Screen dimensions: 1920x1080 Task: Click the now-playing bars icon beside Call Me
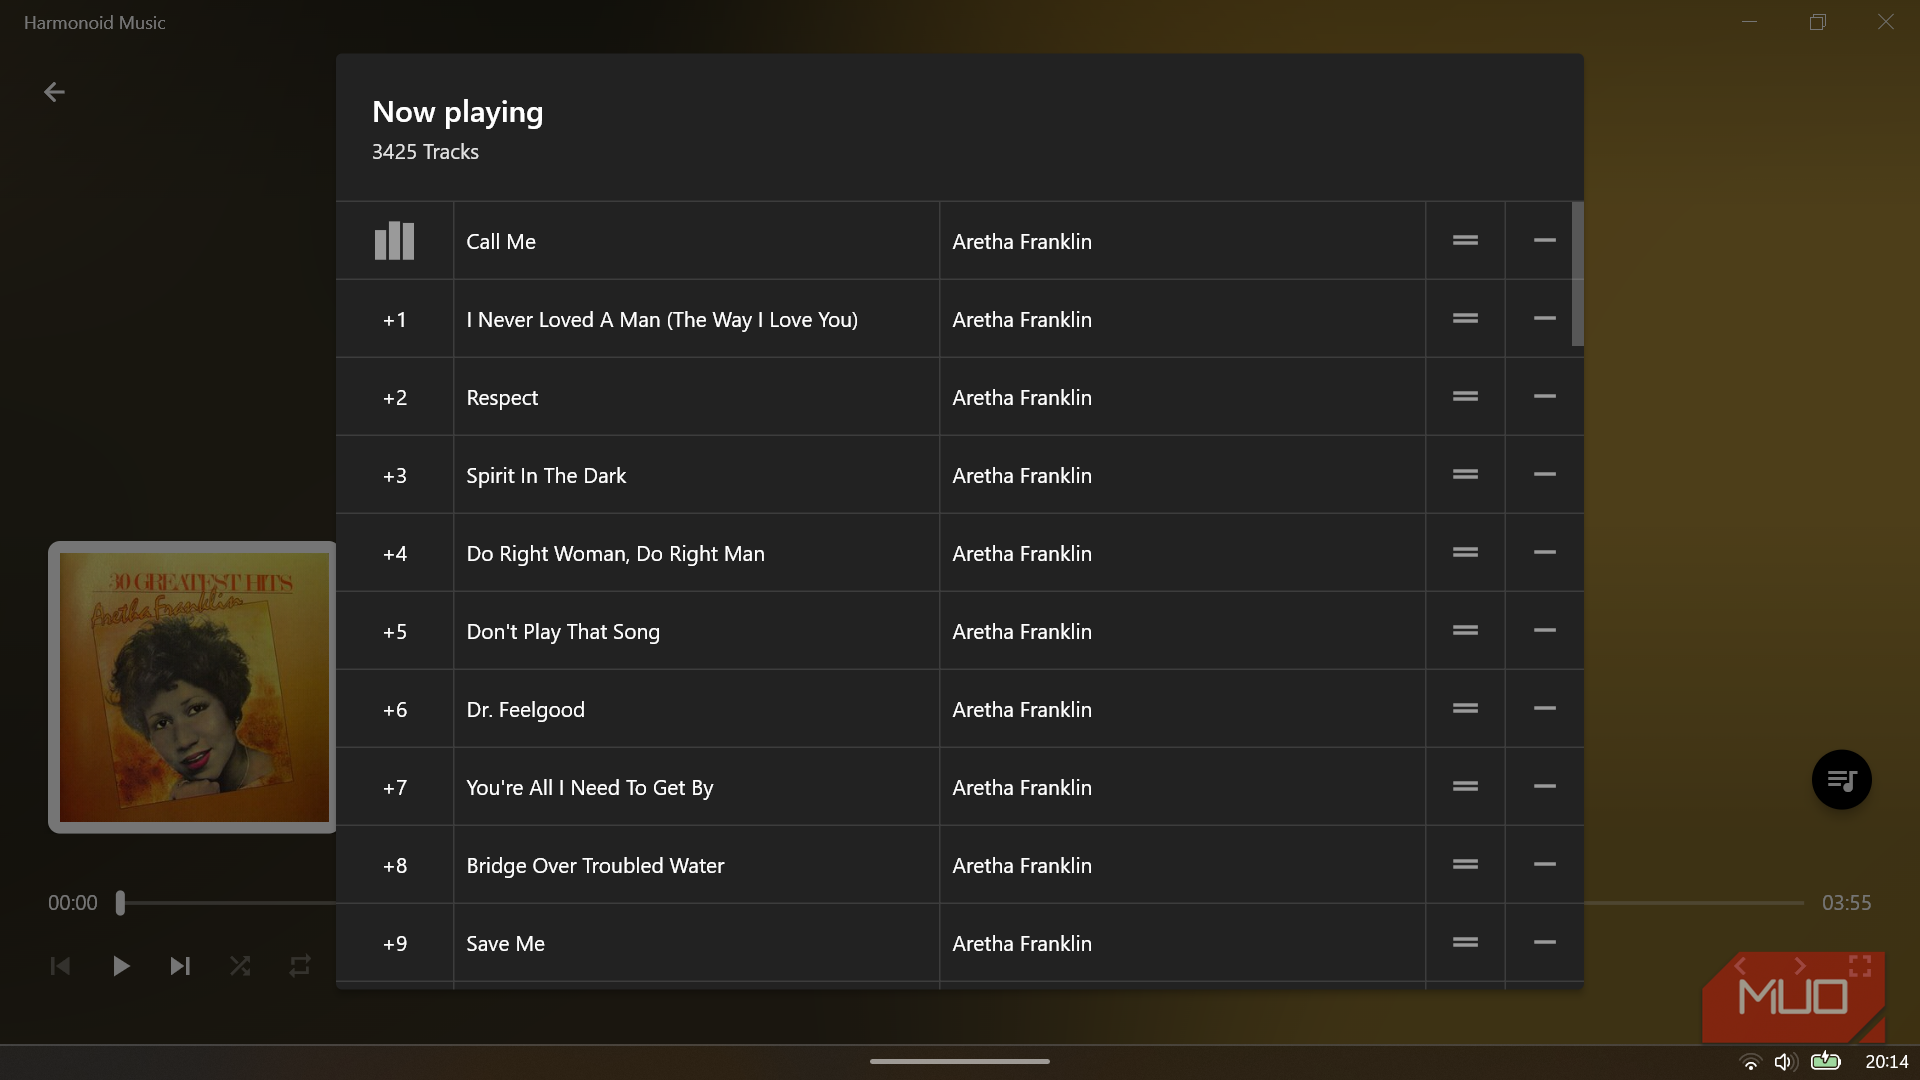(394, 241)
